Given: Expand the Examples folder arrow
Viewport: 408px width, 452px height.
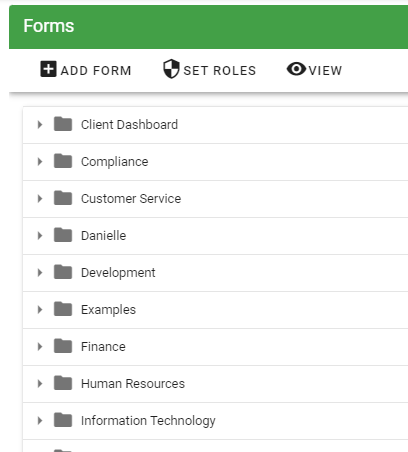Looking at the screenshot, I should pyautogui.click(x=40, y=310).
